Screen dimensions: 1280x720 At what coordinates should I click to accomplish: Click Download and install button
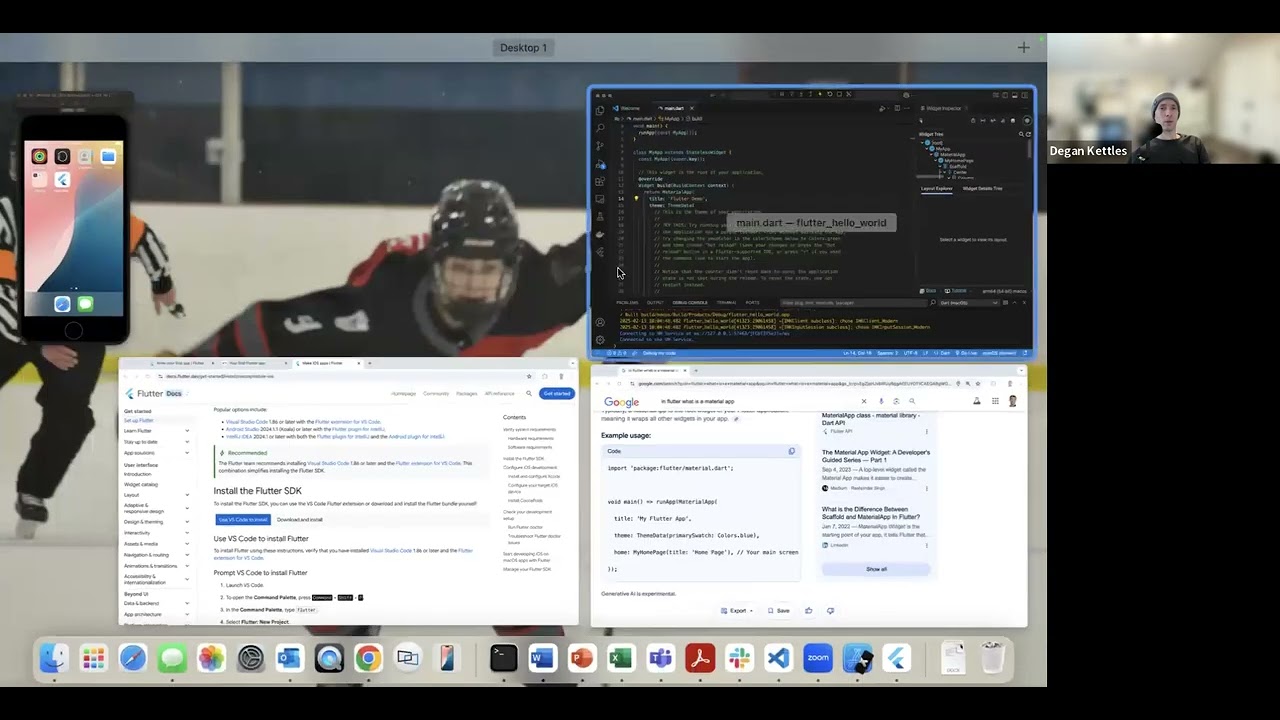coord(299,519)
